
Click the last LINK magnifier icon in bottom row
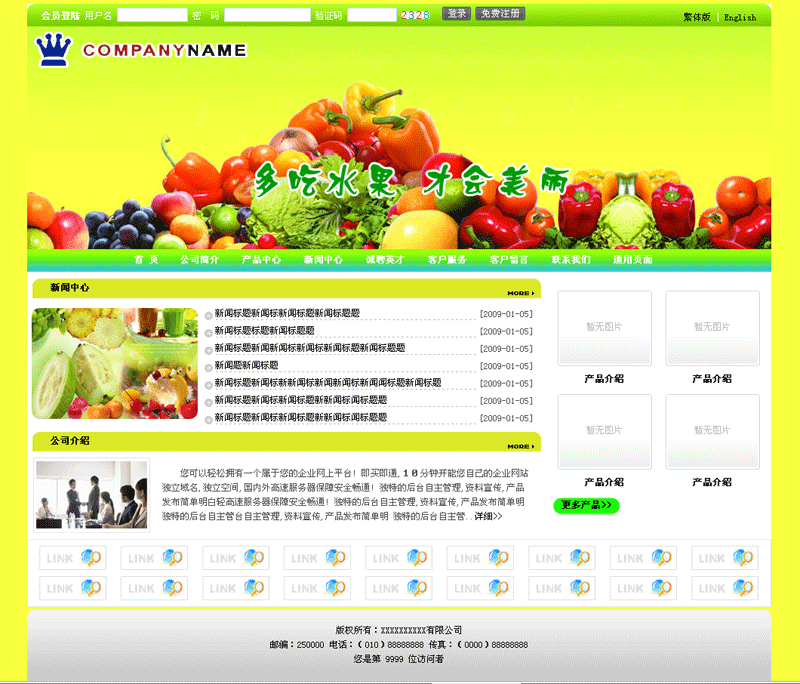click(x=743, y=588)
